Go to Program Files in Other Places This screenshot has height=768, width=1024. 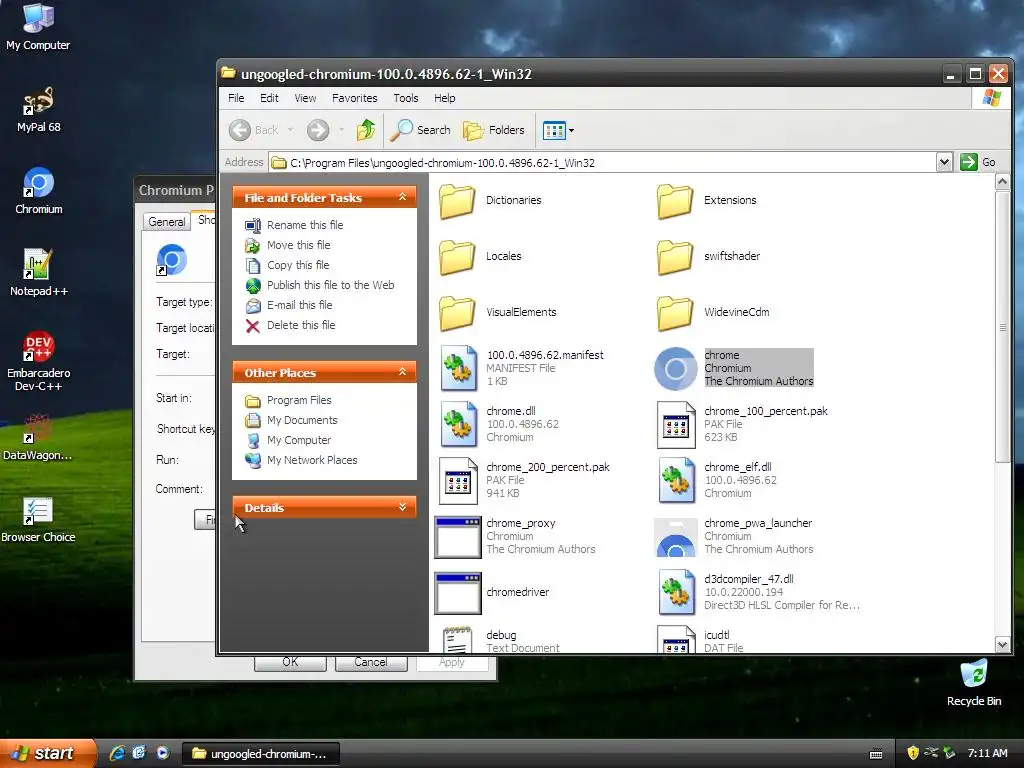click(x=299, y=400)
